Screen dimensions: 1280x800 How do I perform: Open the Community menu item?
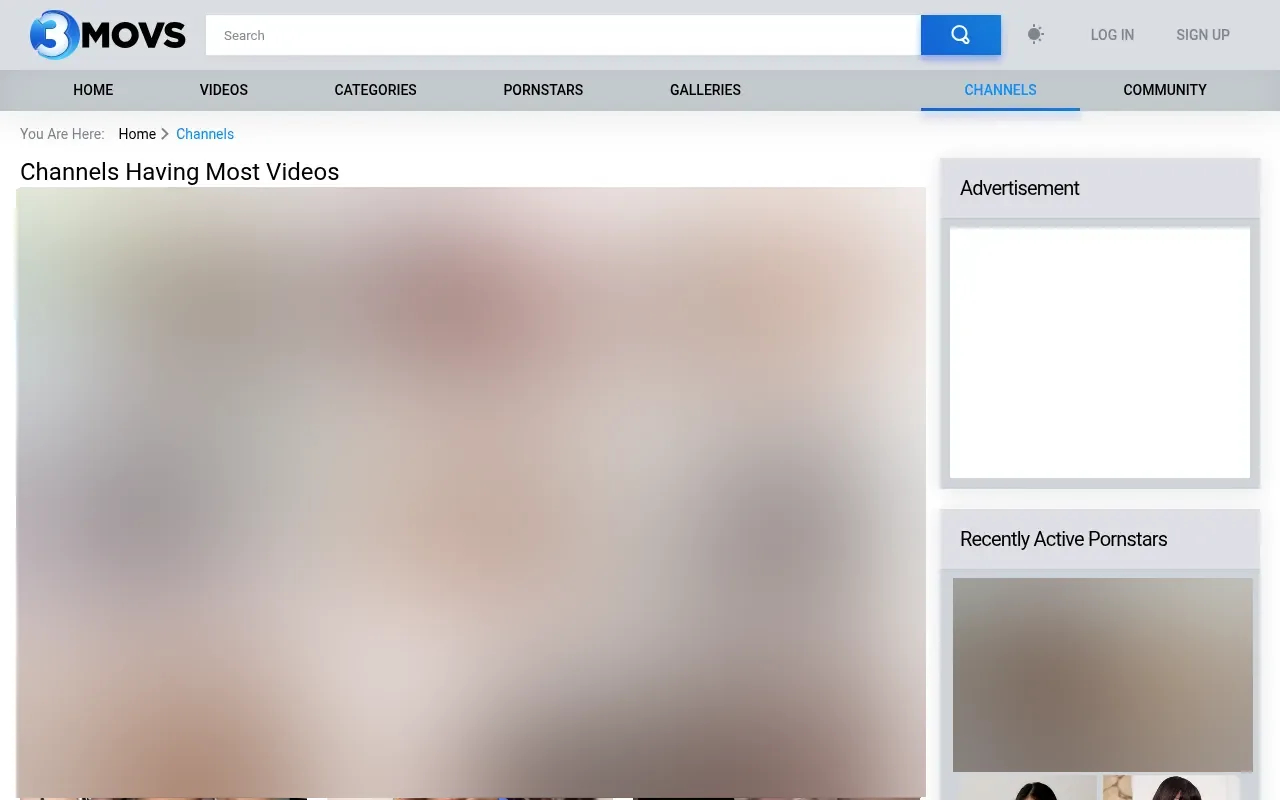1165,90
